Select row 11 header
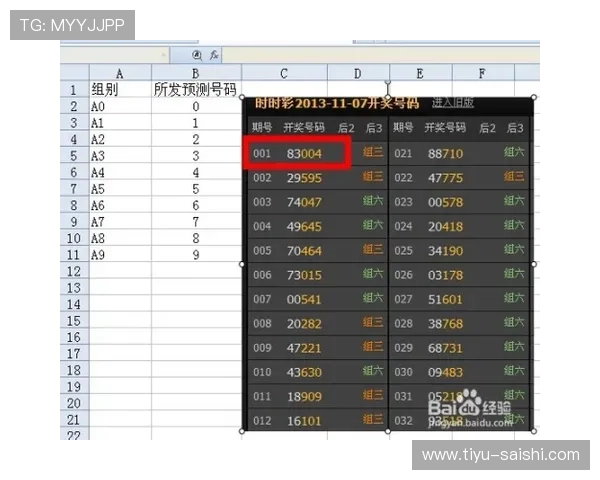This screenshot has height=480, width=600. pos(74,255)
